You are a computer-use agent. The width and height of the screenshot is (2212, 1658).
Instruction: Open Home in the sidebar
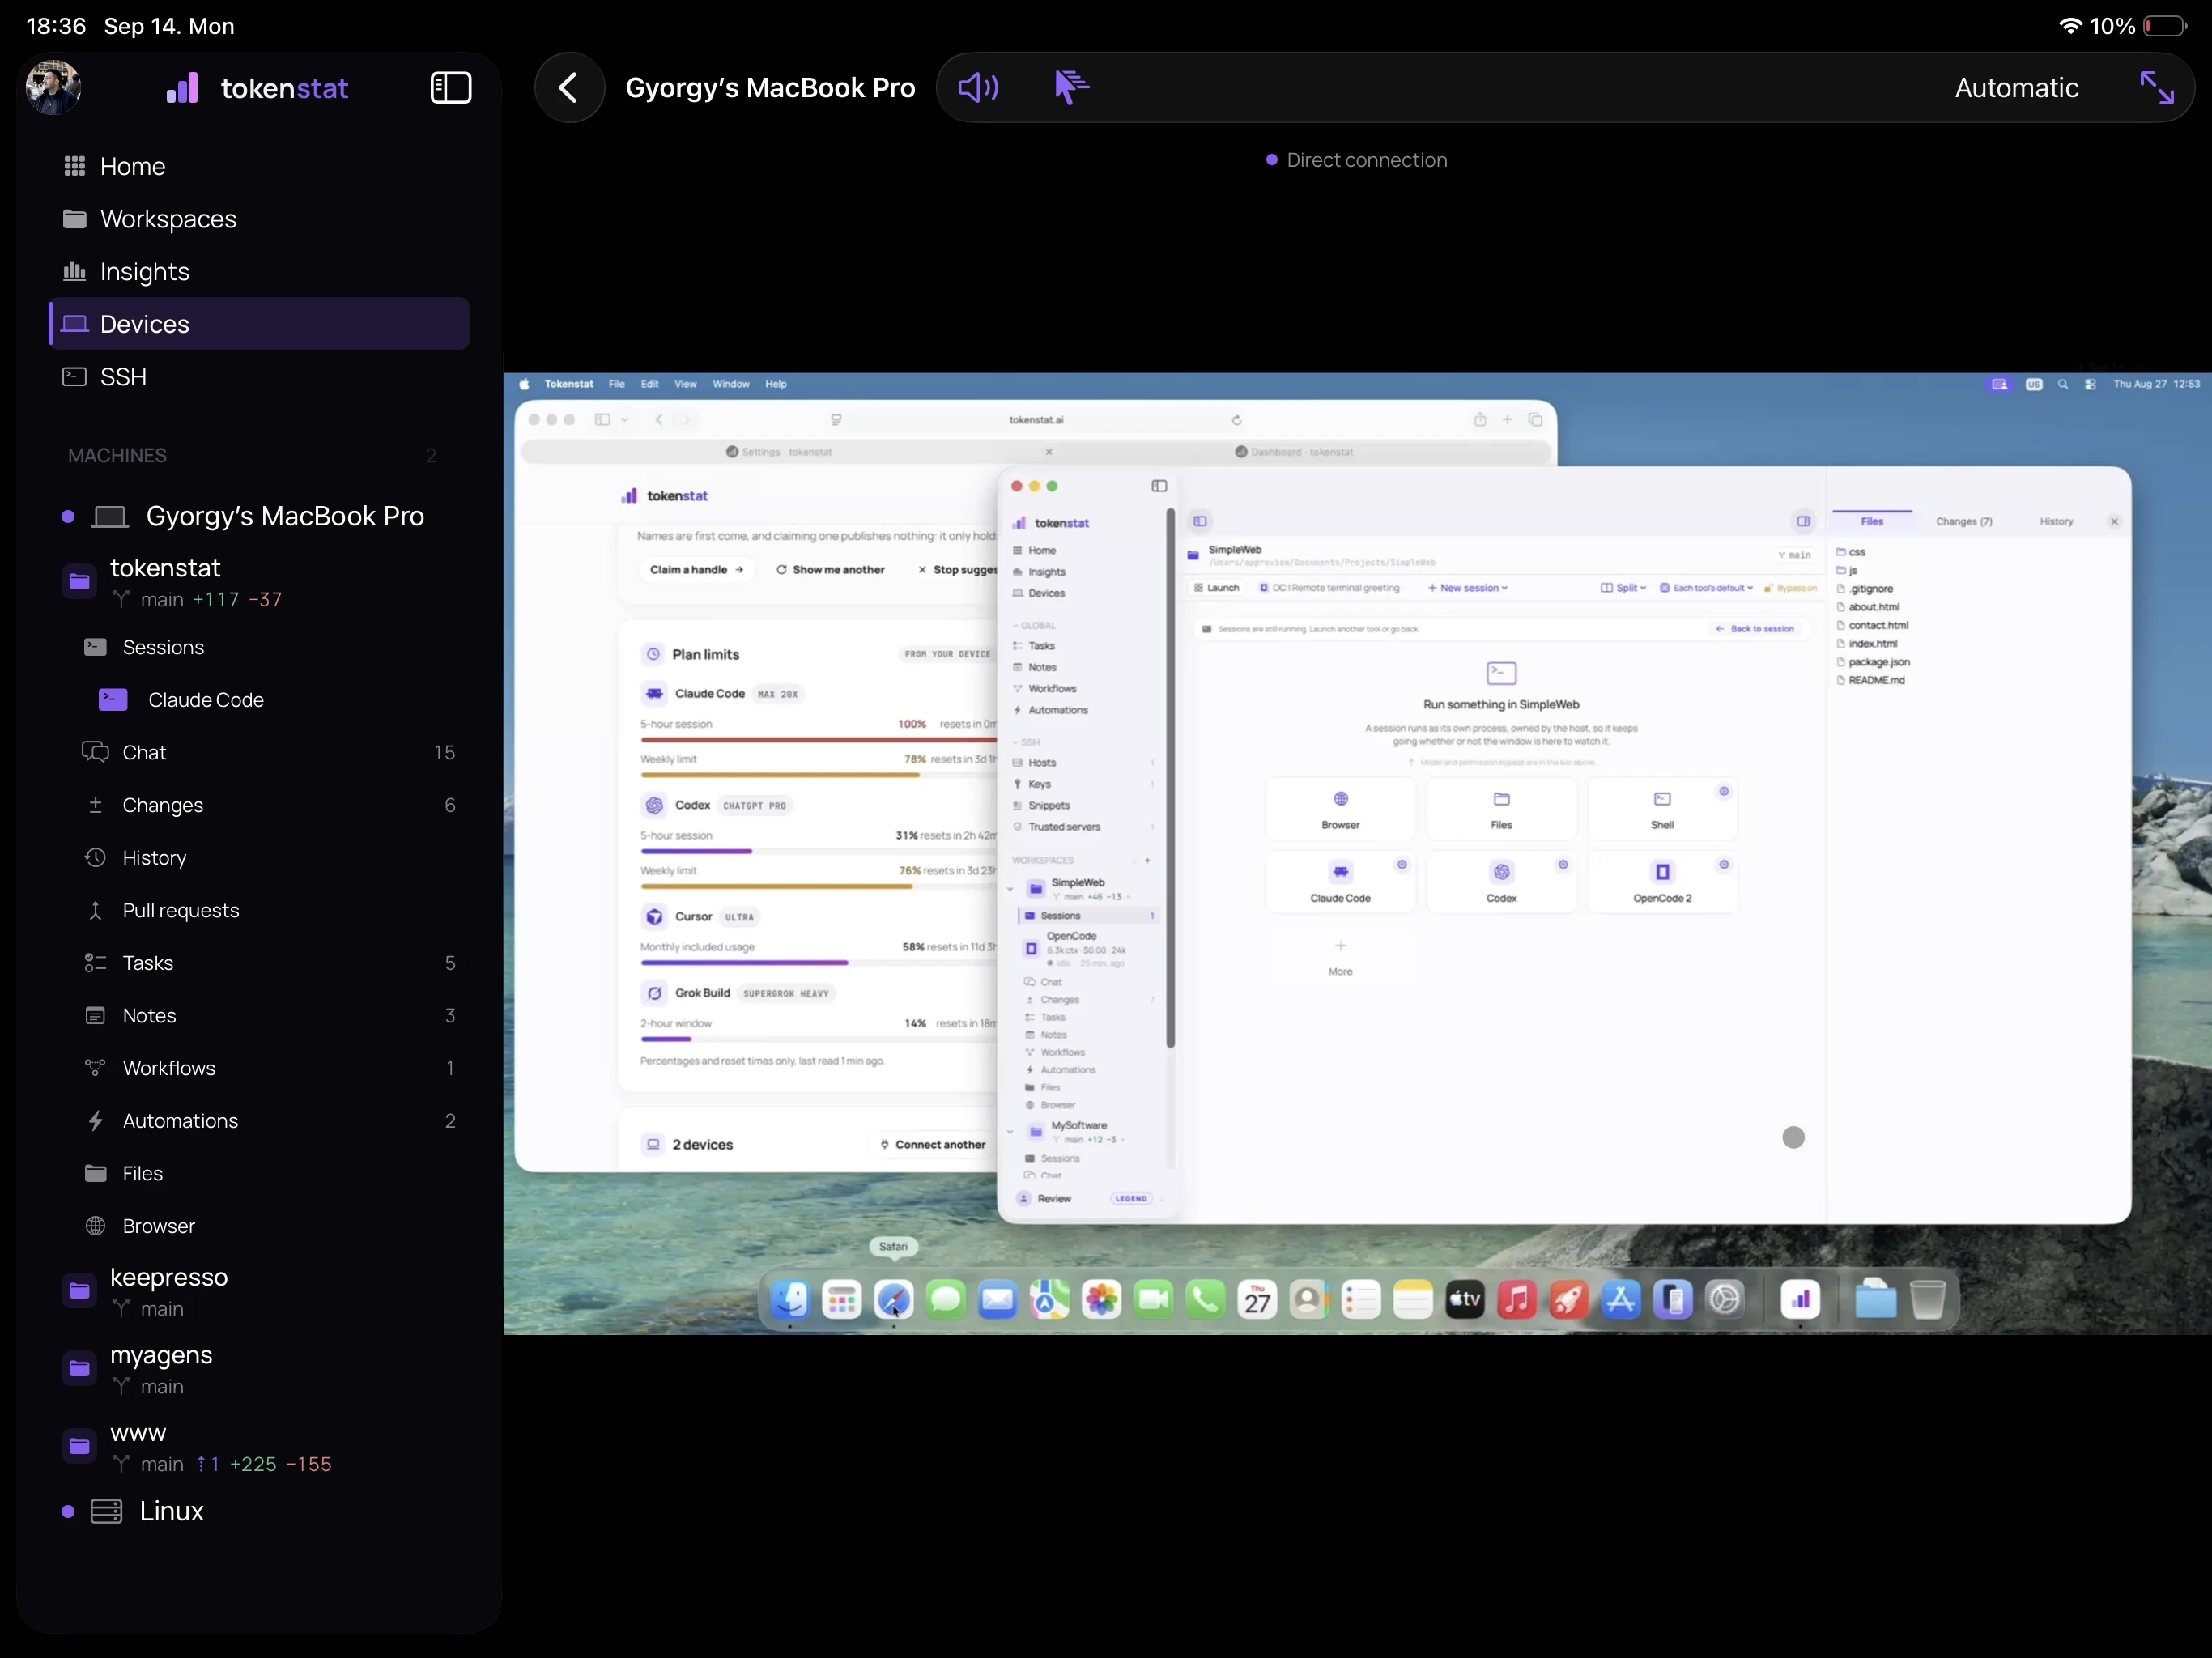[x=259, y=166]
